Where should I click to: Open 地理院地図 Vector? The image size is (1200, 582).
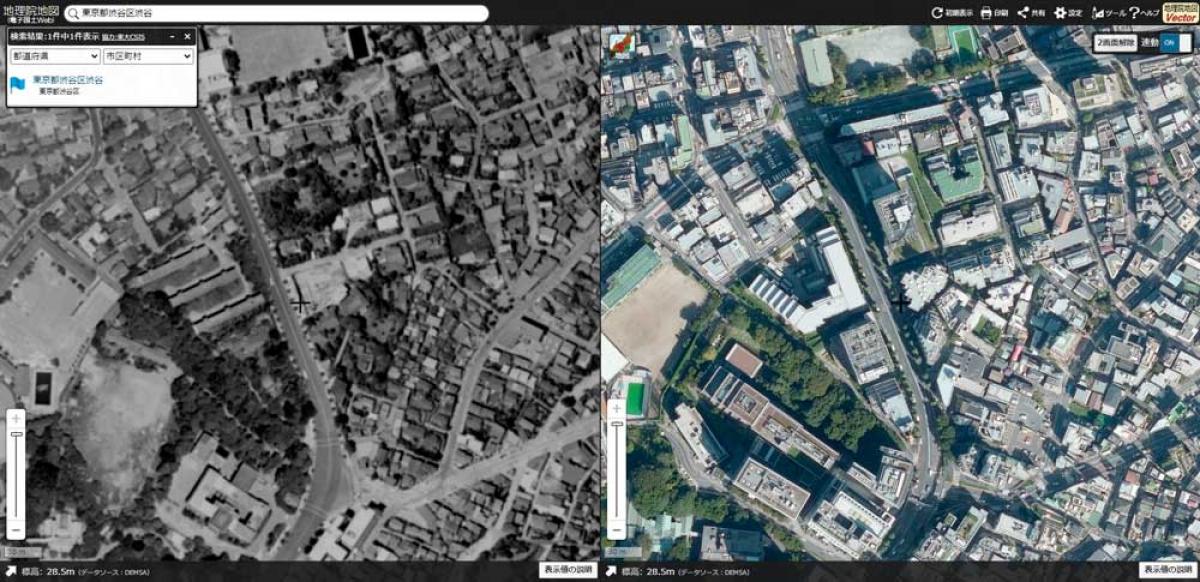click(x=1180, y=12)
